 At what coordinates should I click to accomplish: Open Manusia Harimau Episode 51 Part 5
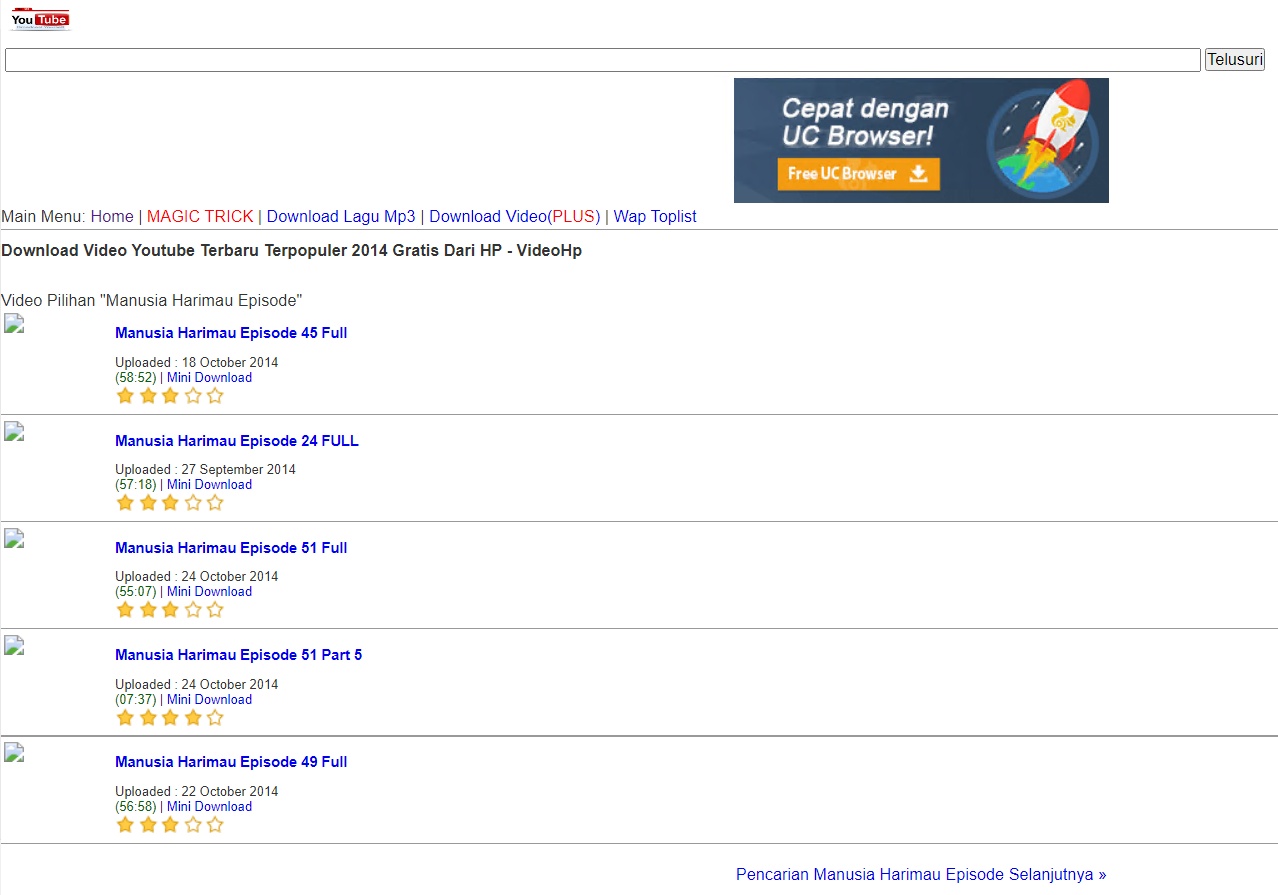pyautogui.click(x=238, y=655)
